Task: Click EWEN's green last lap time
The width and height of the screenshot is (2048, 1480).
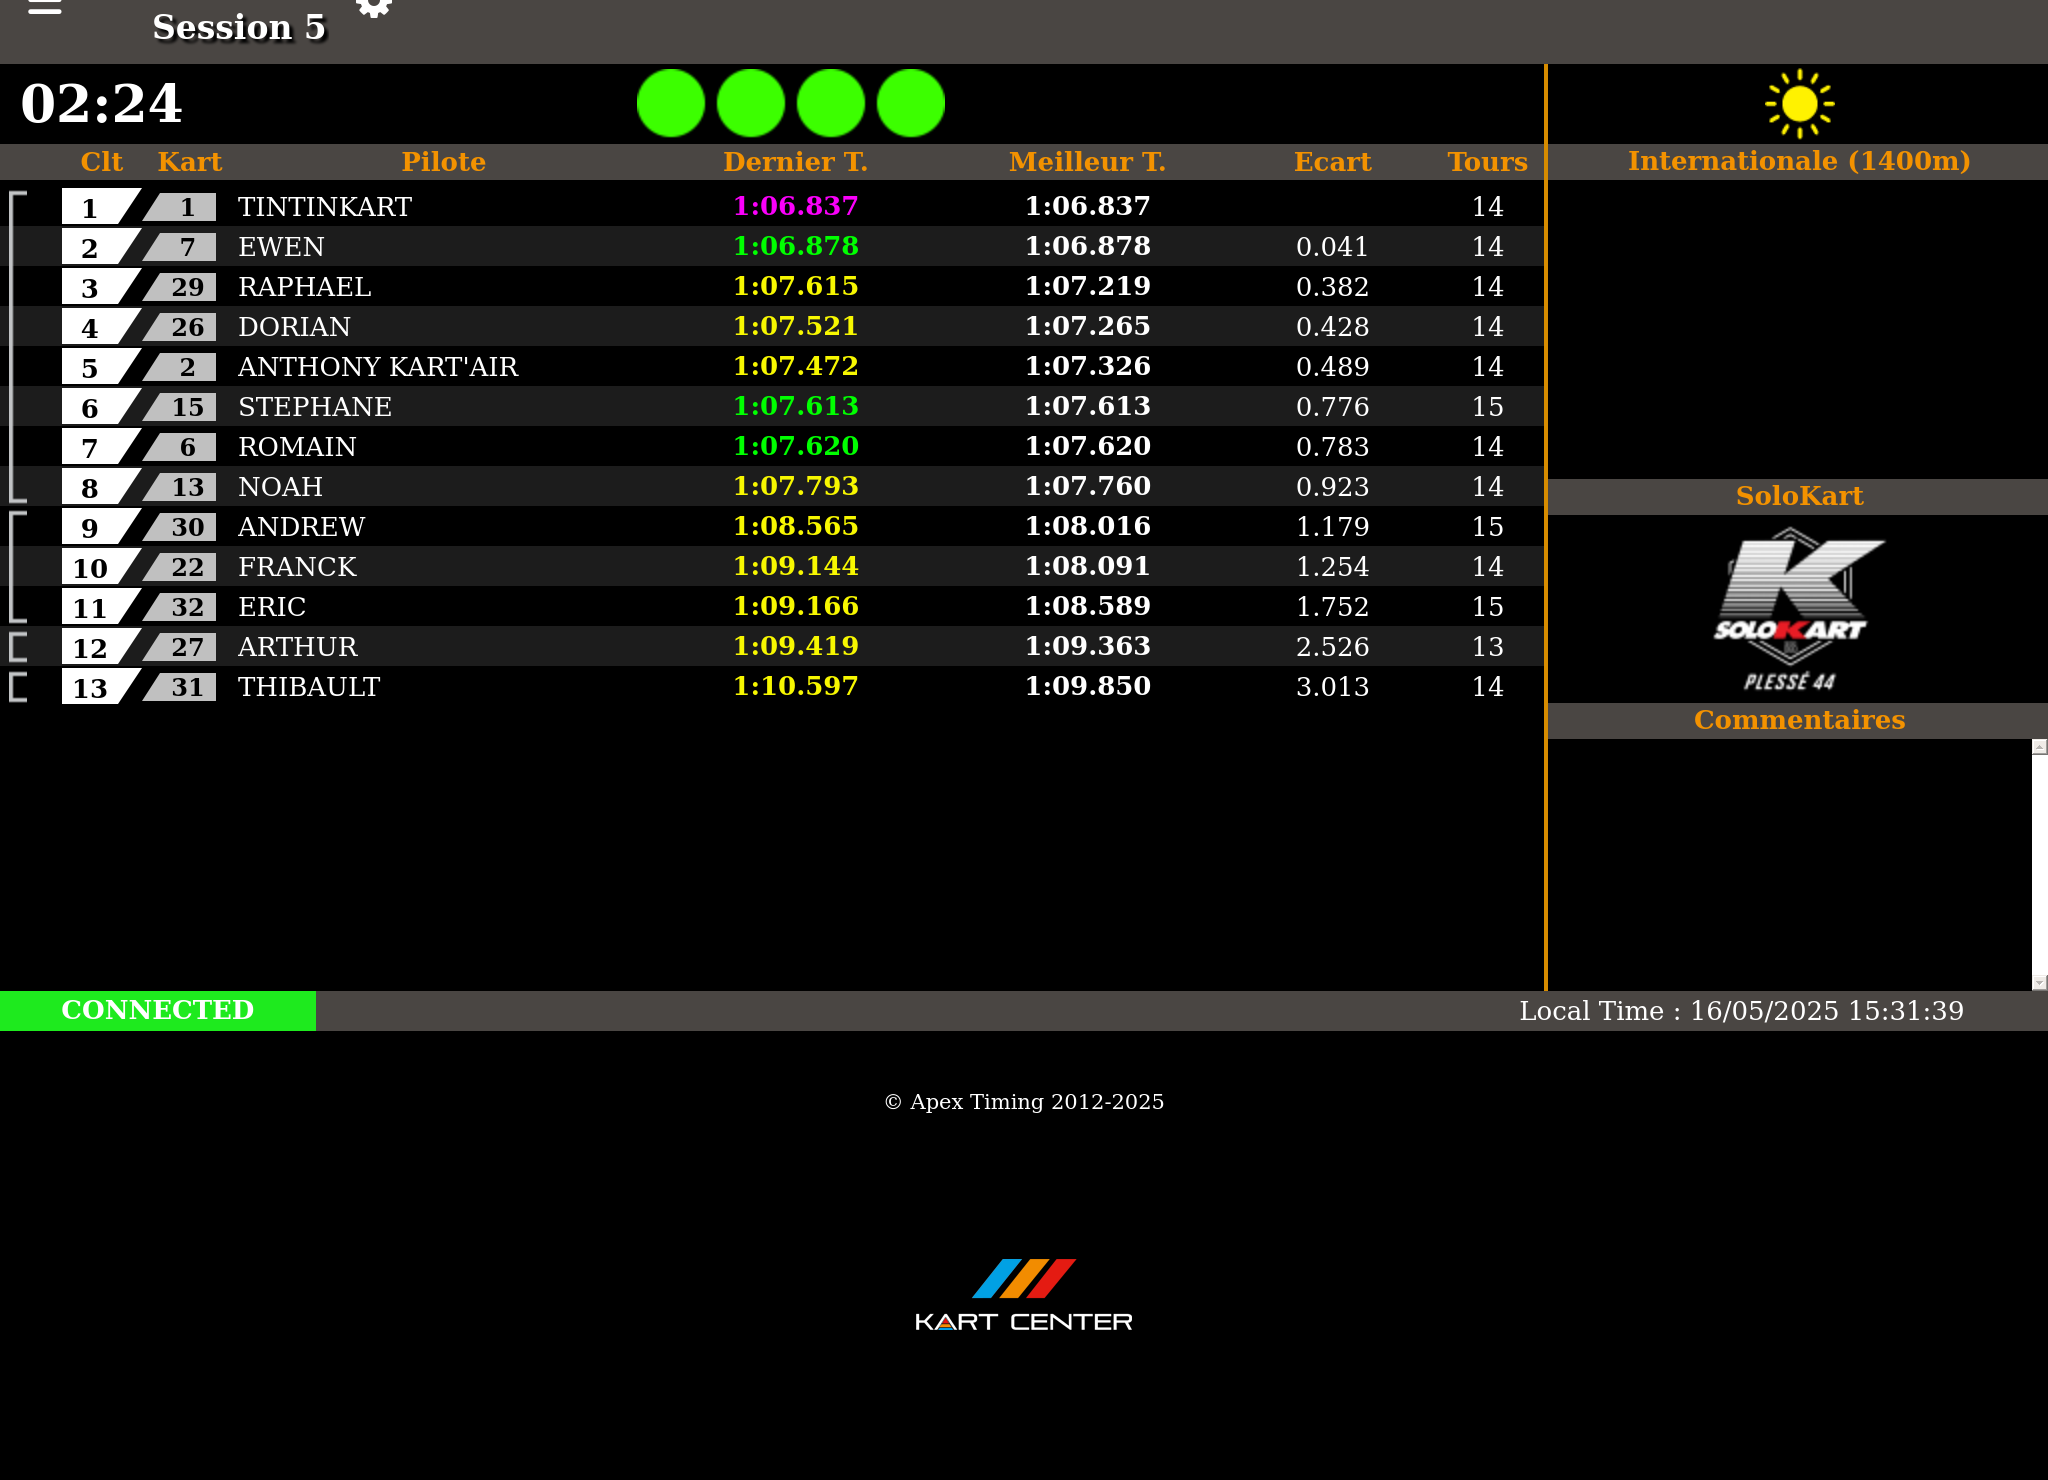Action: (x=795, y=246)
